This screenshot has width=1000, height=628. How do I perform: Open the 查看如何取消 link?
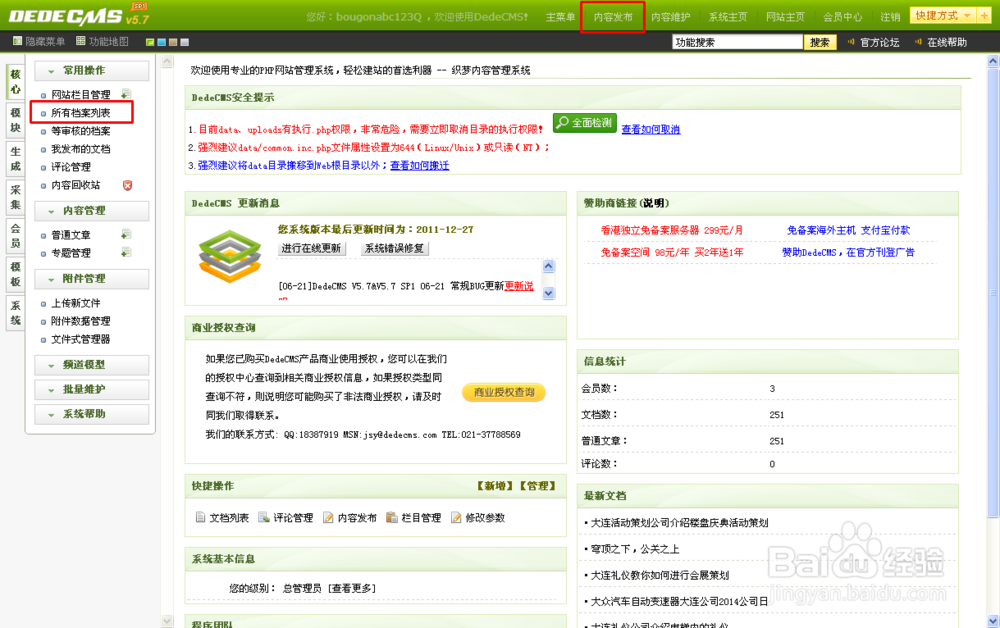tap(651, 129)
